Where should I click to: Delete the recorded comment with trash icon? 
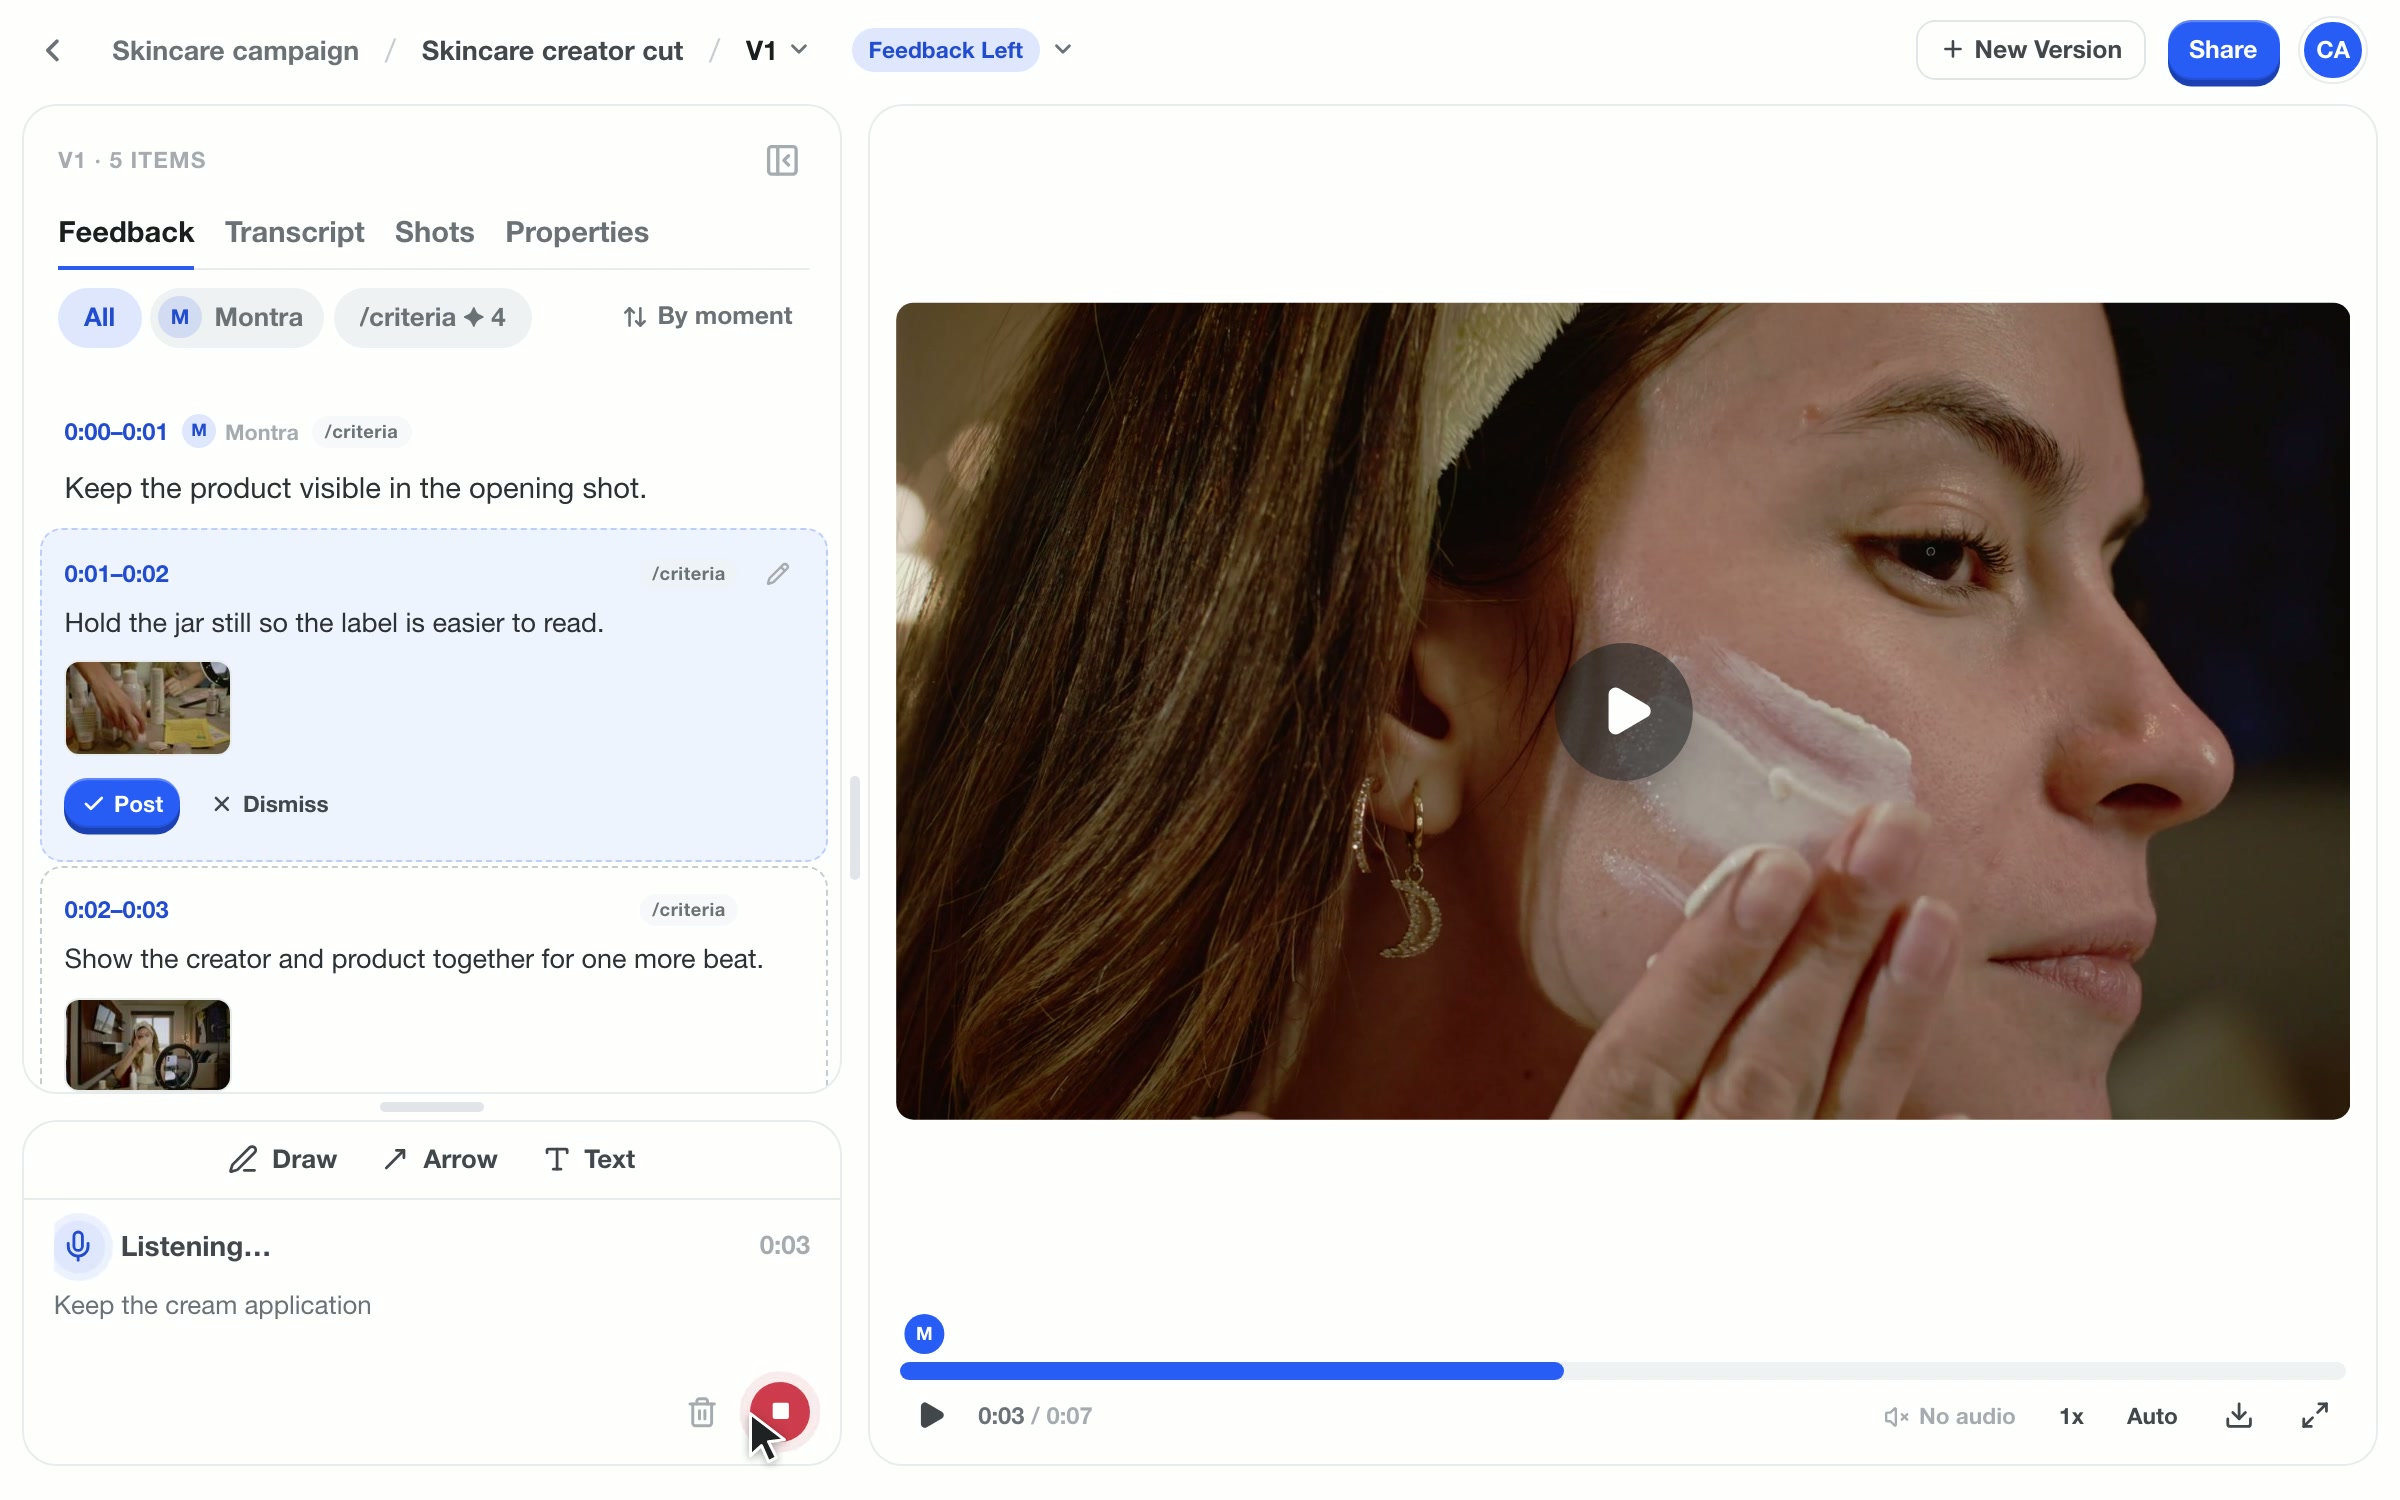(x=702, y=1412)
